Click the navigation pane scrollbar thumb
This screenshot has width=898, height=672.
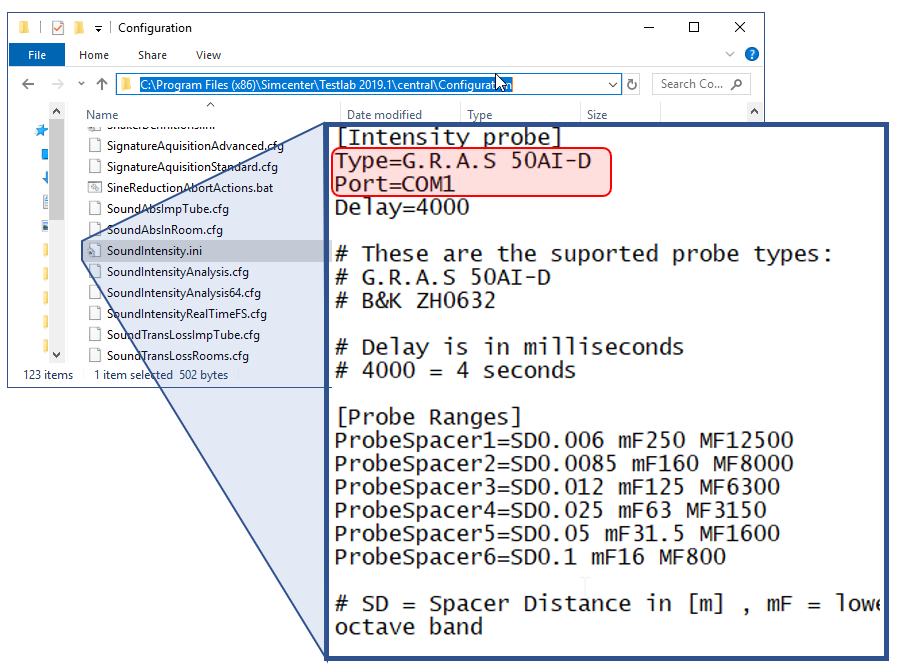coord(56,170)
